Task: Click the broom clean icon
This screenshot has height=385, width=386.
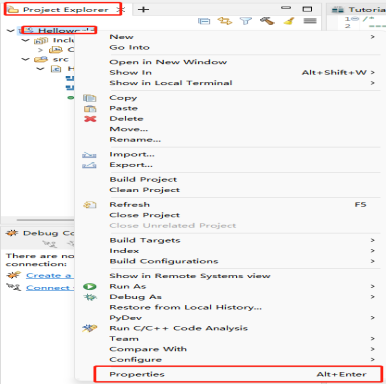Action: click(x=289, y=21)
